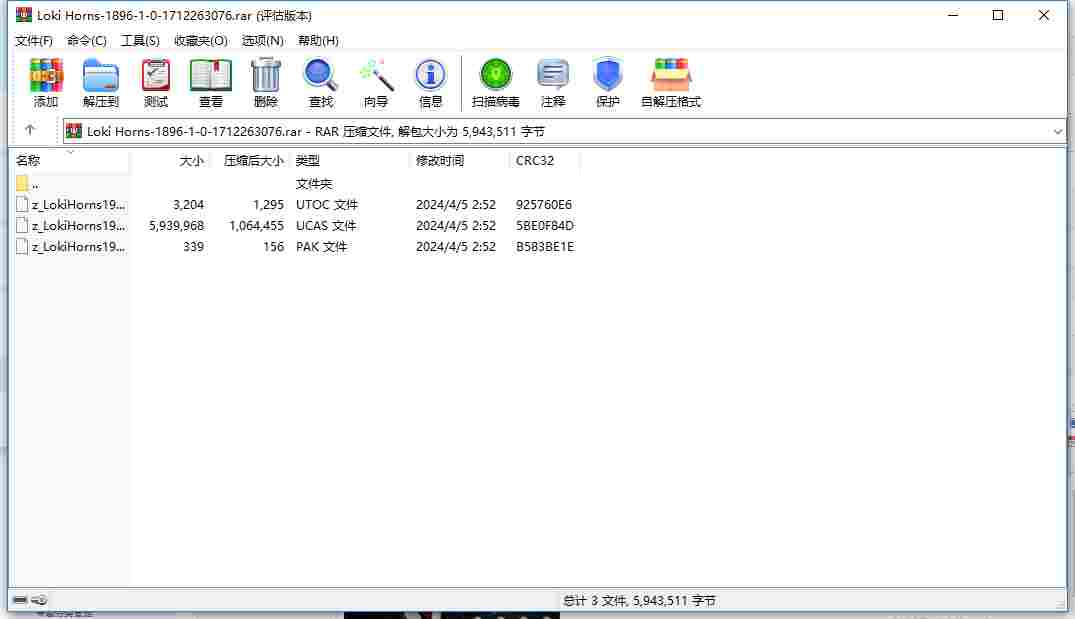The height and width of the screenshot is (619, 1075).
Task: Click size value 3,204
Action: point(189,204)
